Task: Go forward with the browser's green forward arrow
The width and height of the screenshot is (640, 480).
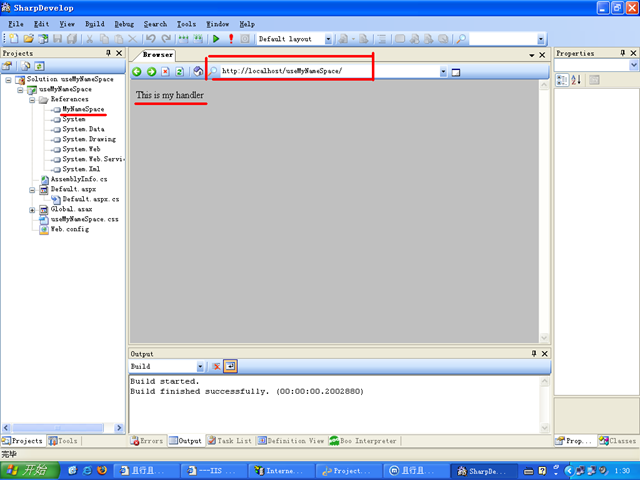Action: coord(151,72)
